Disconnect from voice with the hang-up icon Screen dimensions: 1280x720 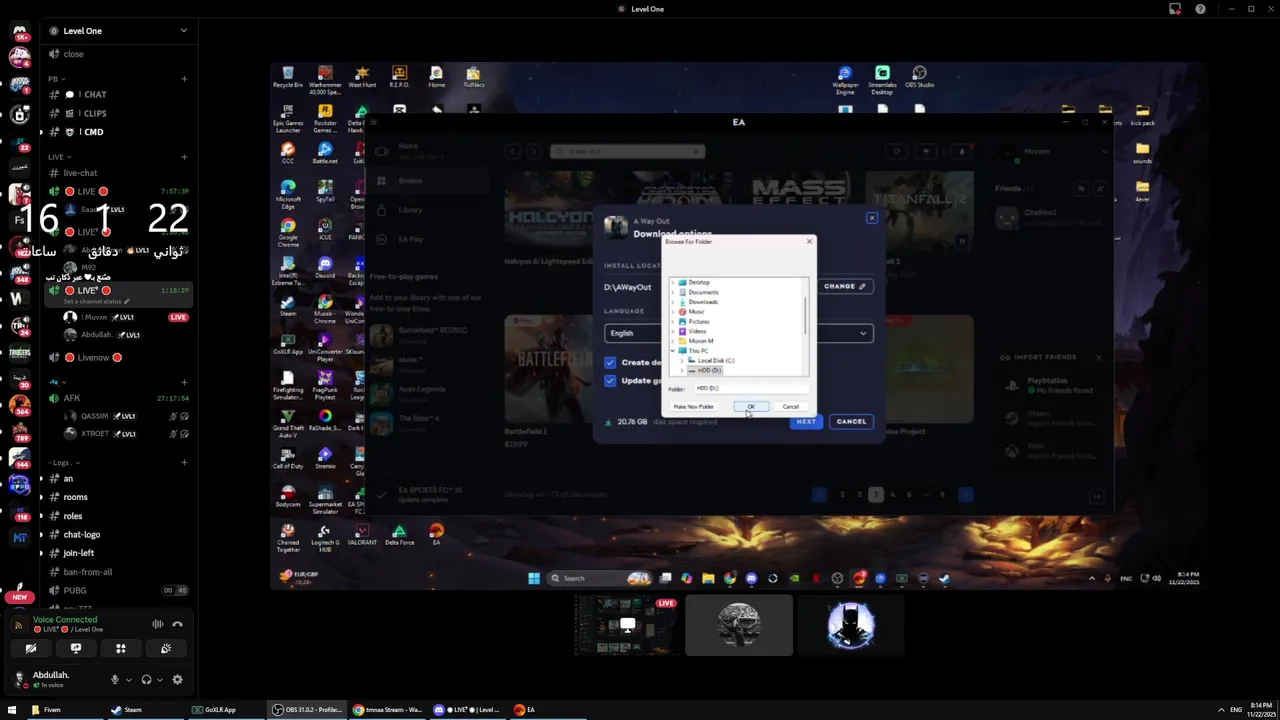point(177,624)
